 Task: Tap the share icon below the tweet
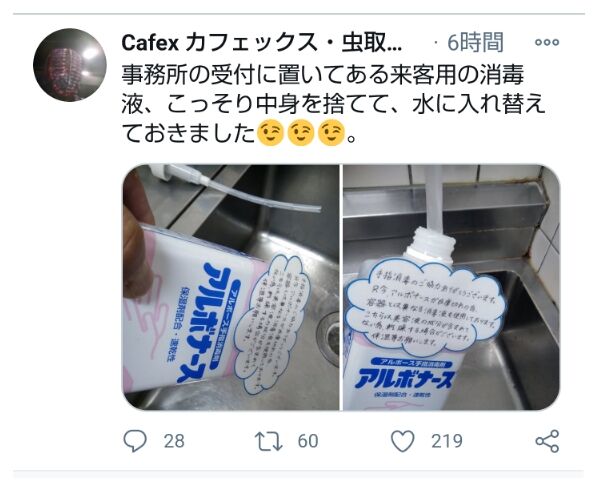(x=547, y=441)
